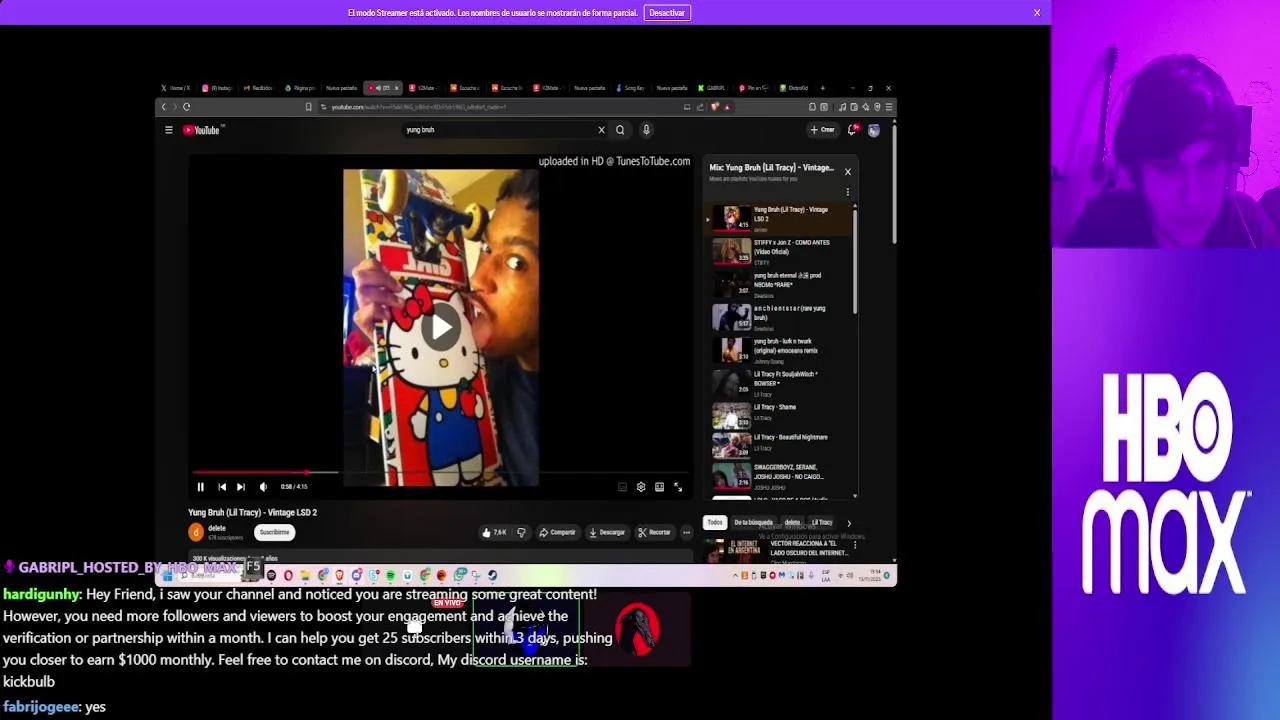
Task: Click the Compartir share button
Action: 557,532
